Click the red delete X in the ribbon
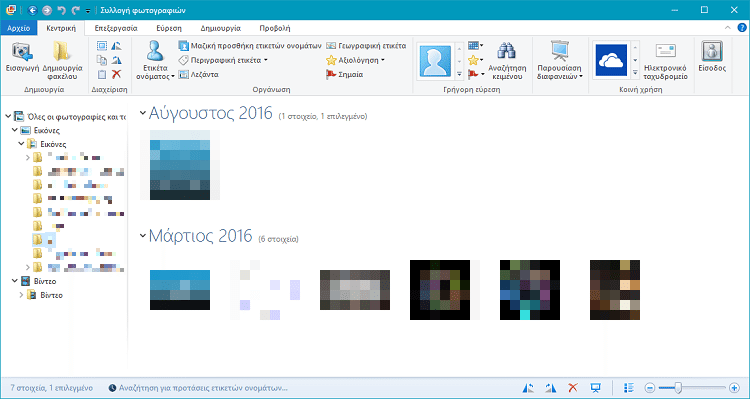750x399 pixels. (116, 75)
